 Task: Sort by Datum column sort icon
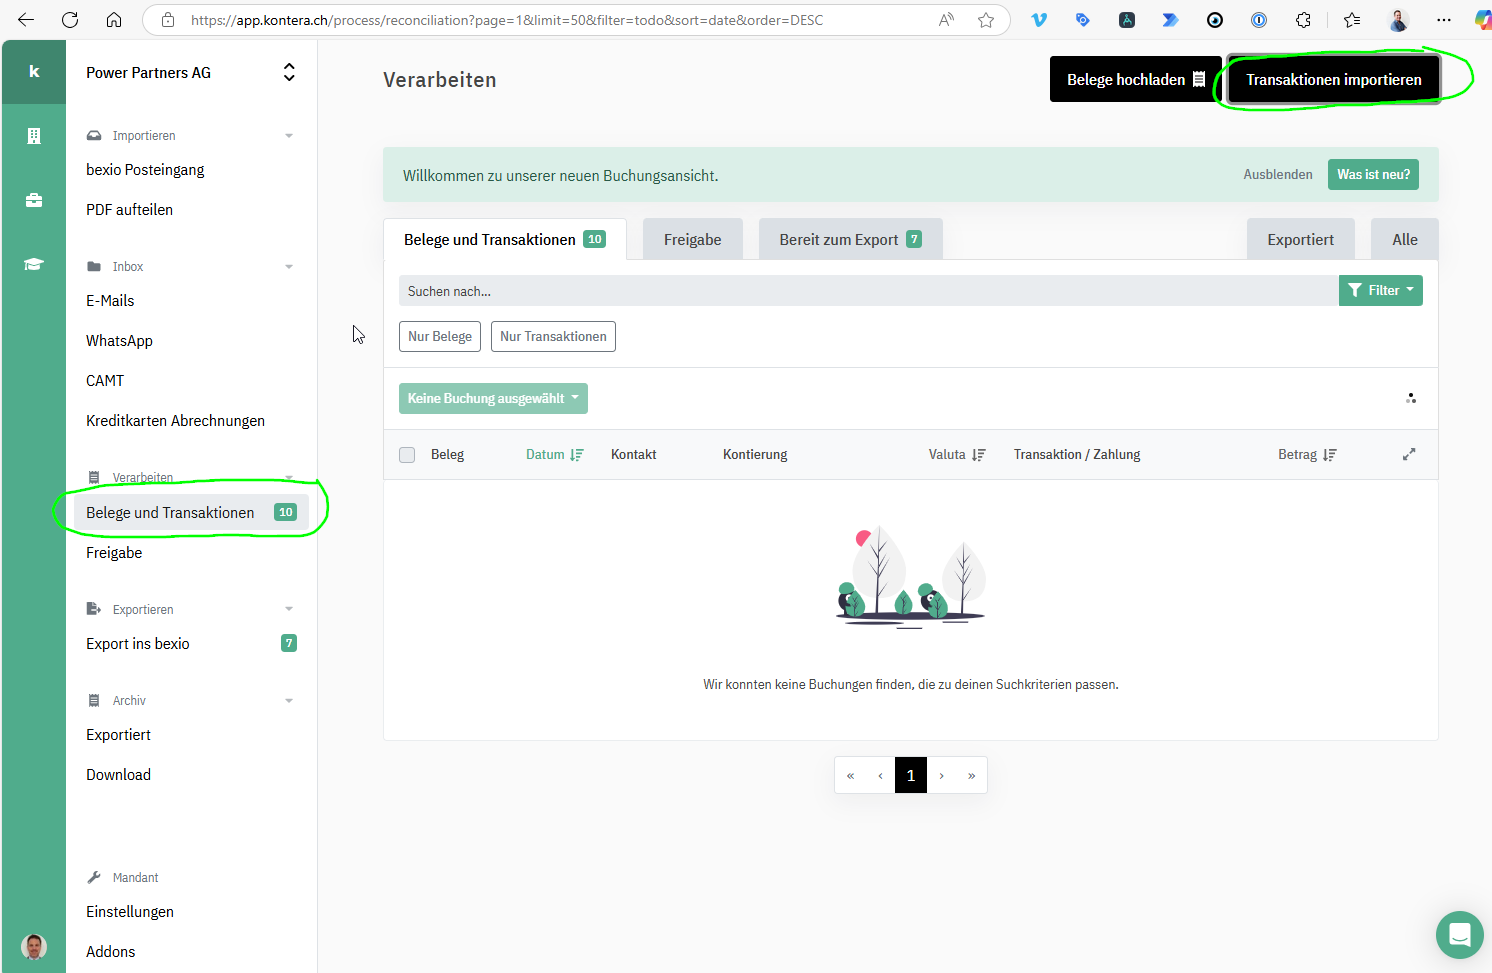577,455
